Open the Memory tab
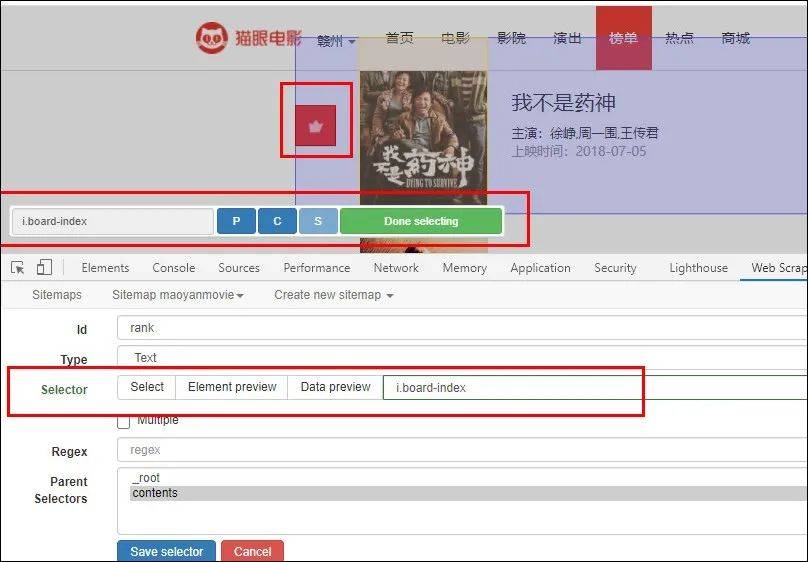Image resolution: width=808 pixels, height=562 pixels. [464, 268]
